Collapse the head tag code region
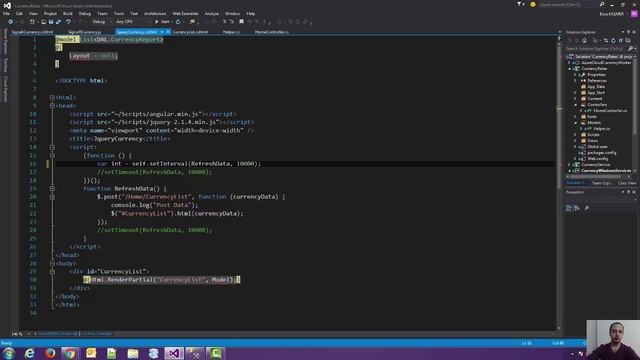 point(52,106)
